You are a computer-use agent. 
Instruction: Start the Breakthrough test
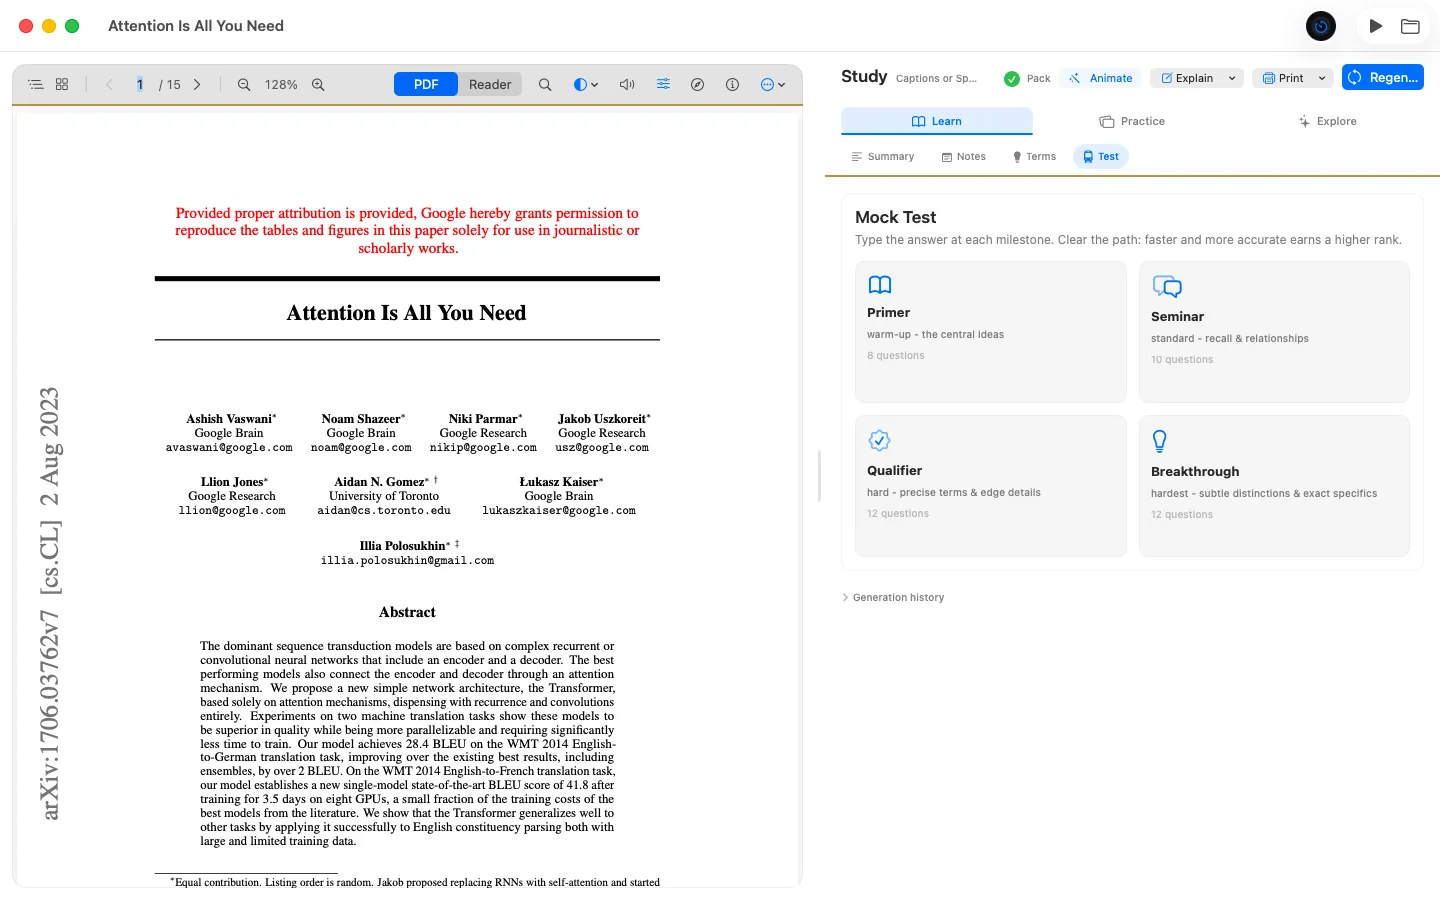[x=1274, y=486]
